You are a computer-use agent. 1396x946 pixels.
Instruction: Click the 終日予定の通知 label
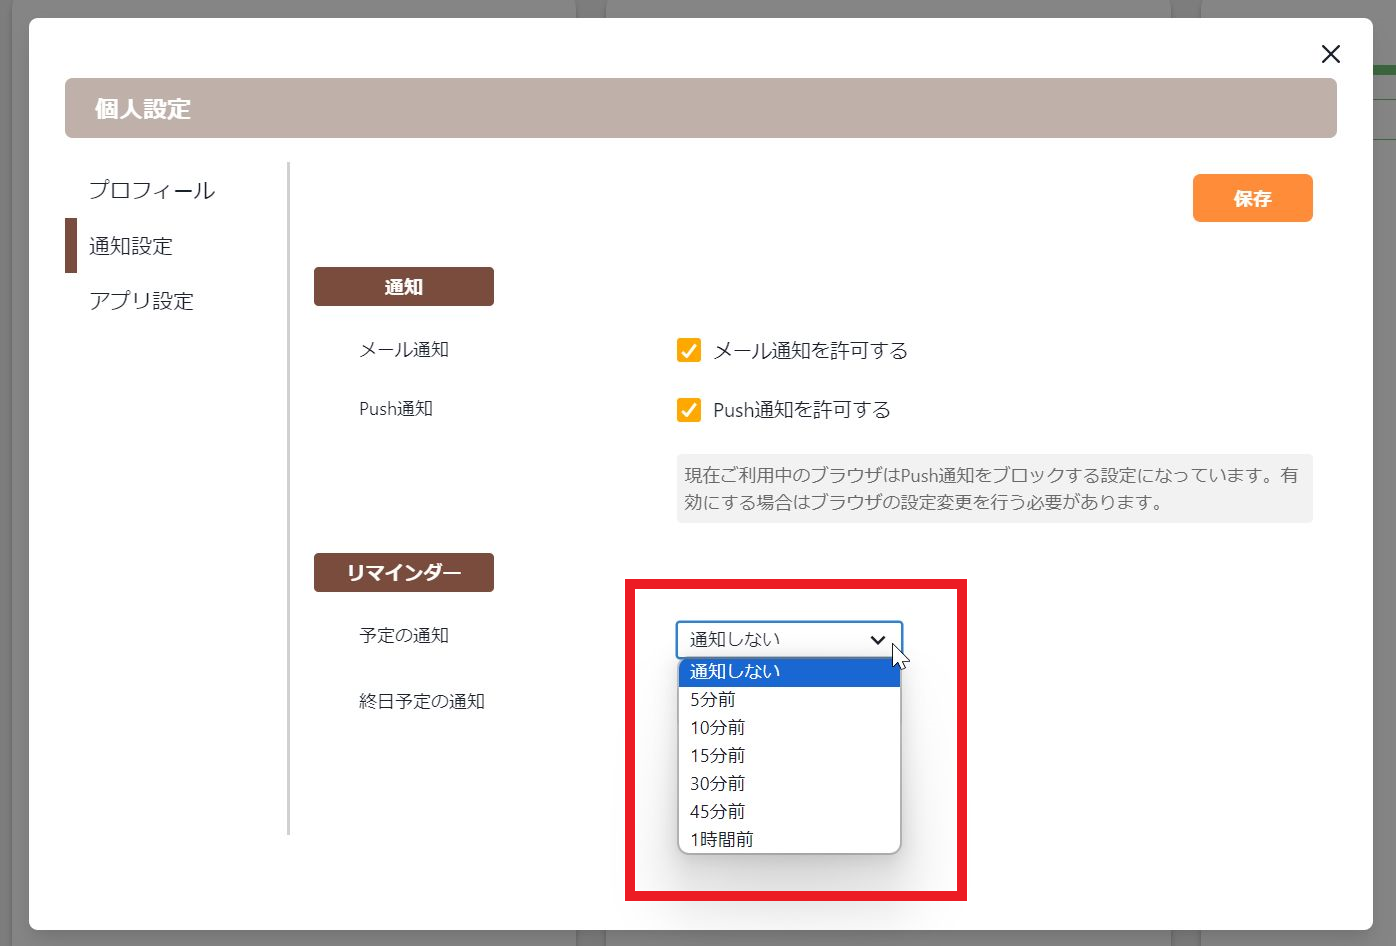click(x=422, y=701)
